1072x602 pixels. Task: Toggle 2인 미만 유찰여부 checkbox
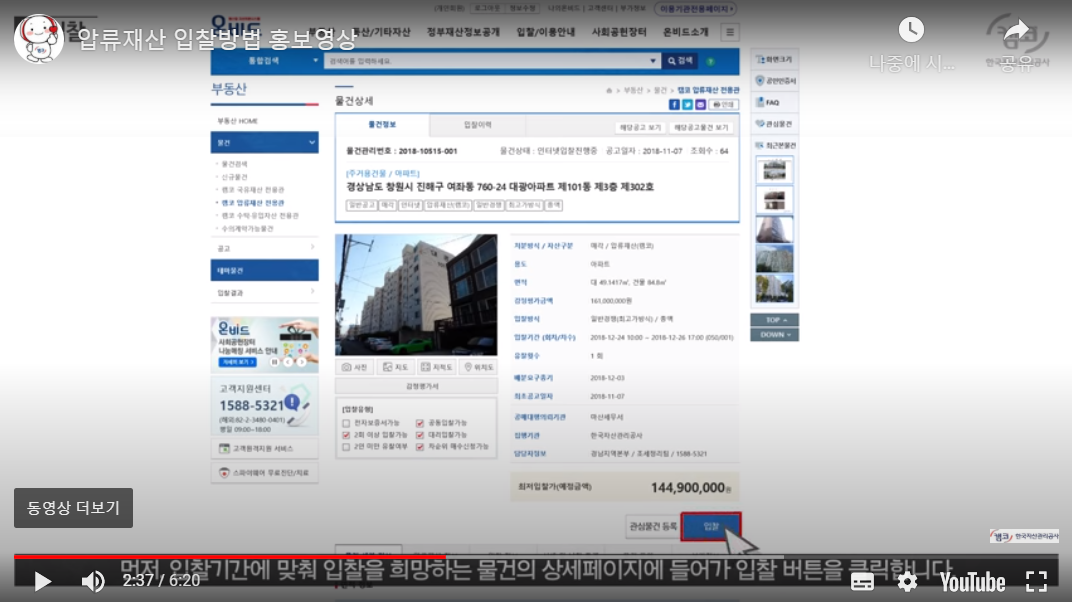(346, 447)
